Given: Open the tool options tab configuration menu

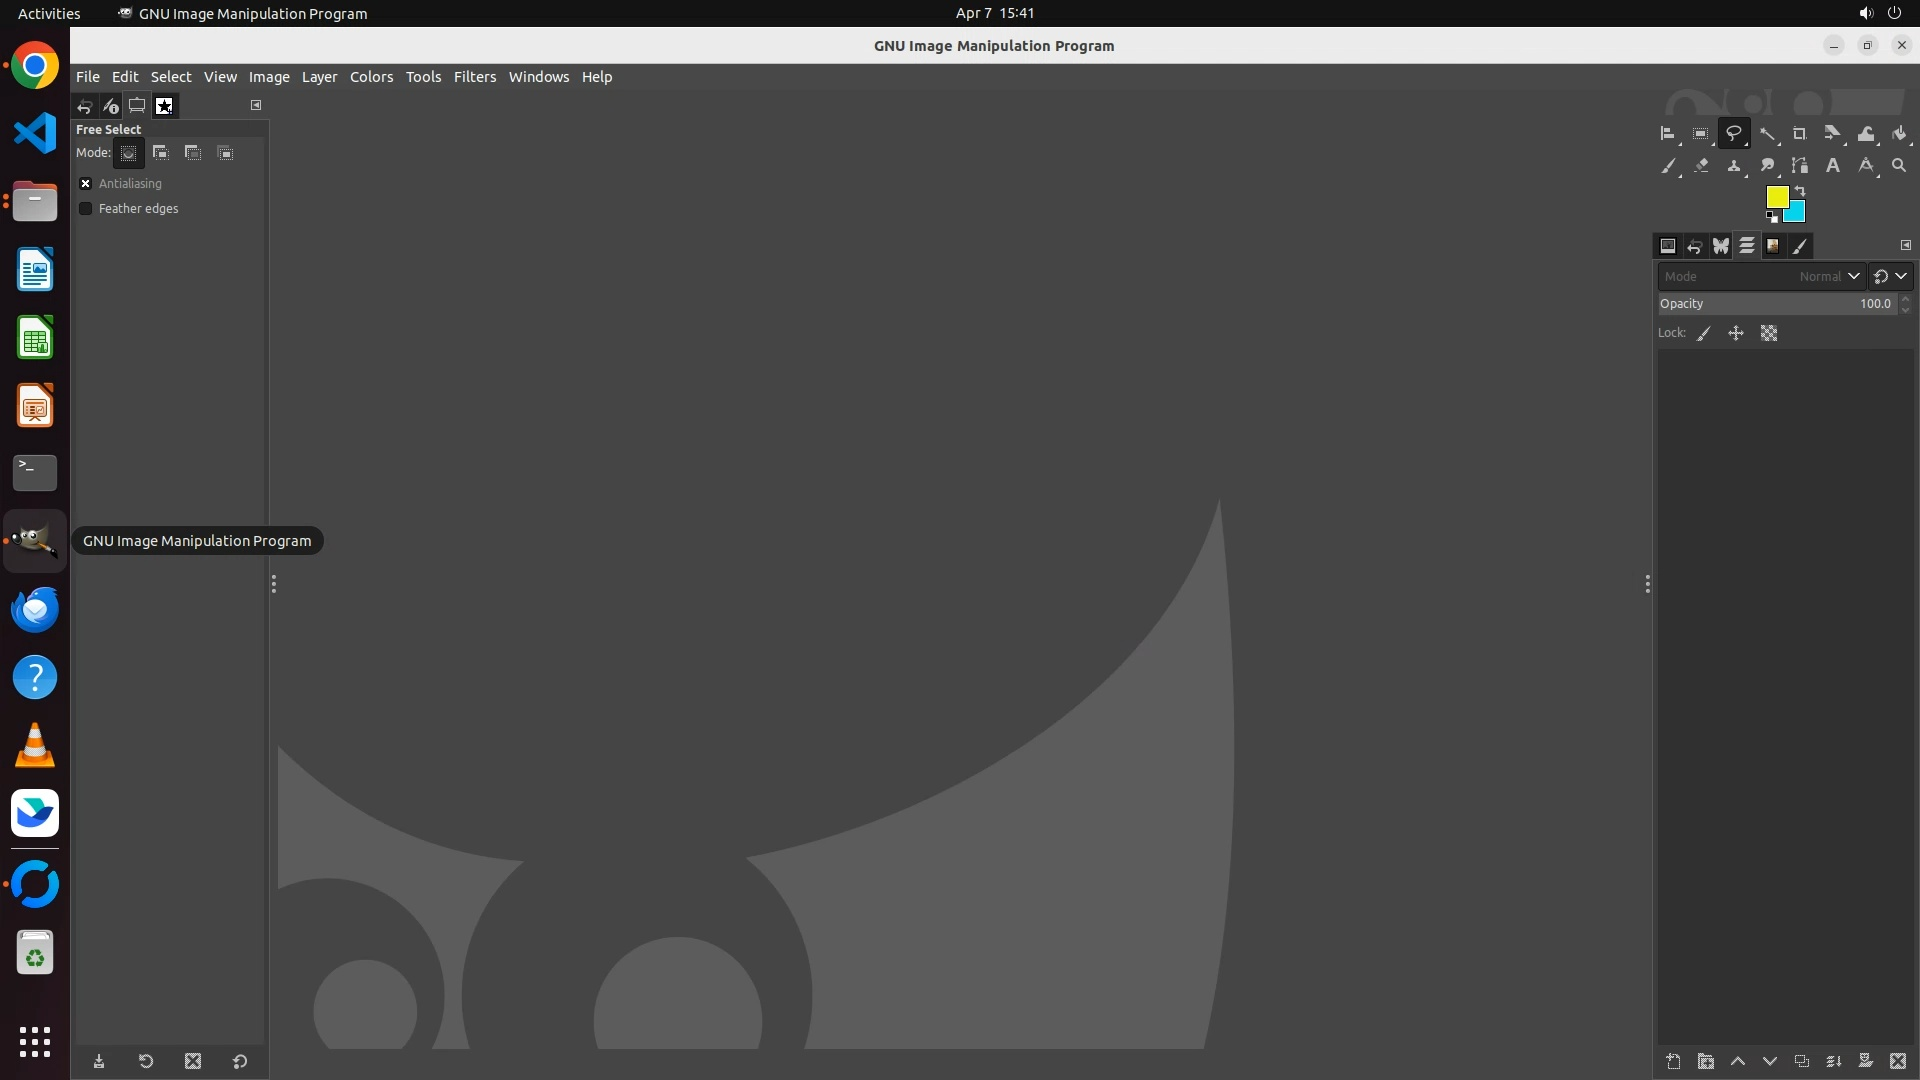Looking at the screenshot, I should point(256,105).
